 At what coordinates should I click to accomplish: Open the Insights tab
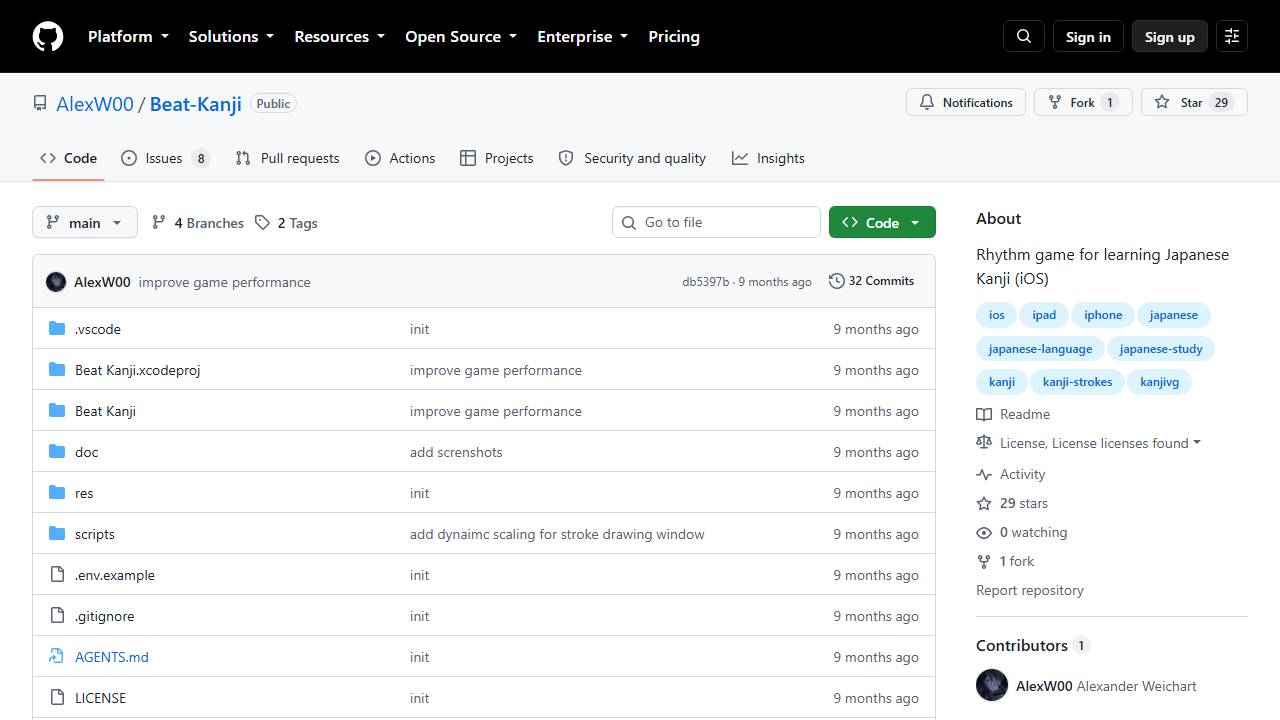(x=768, y=158)
